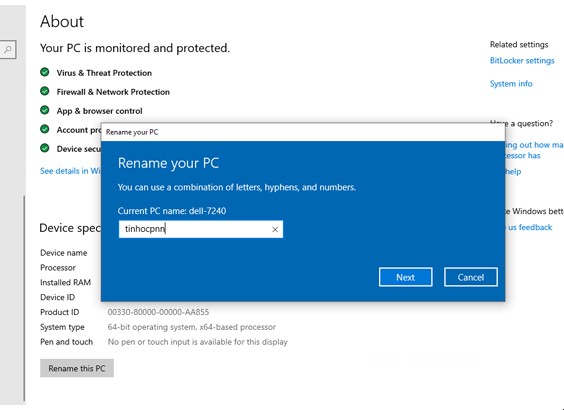Click the clear text X in name field
The height and width of the screenshot is (410, 564).
tap(275, 229)
